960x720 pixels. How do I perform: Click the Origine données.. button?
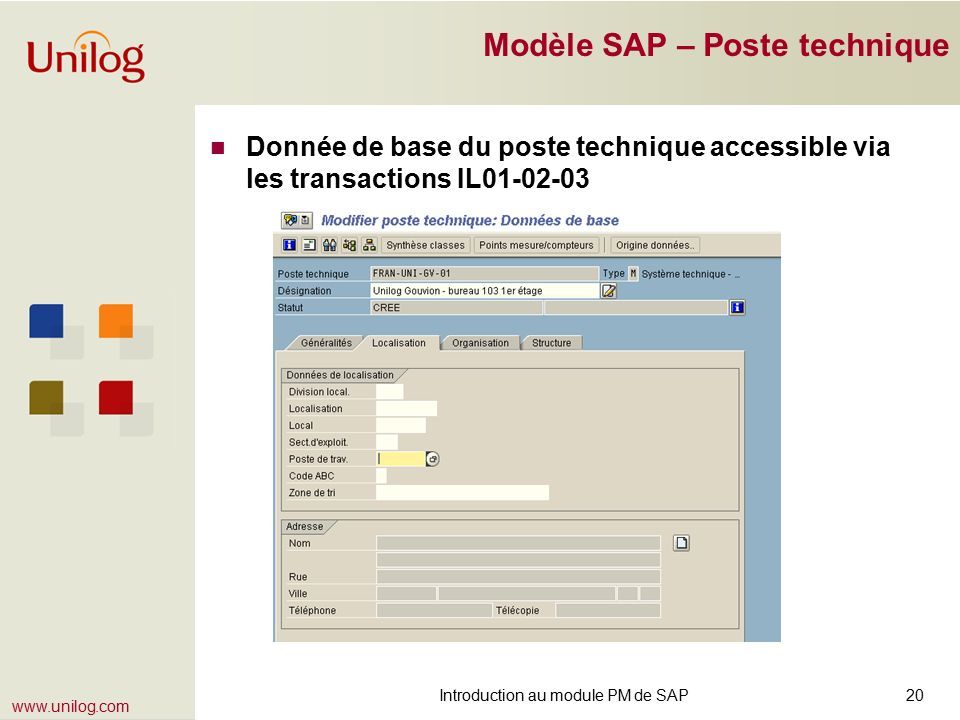click(654, 246)
